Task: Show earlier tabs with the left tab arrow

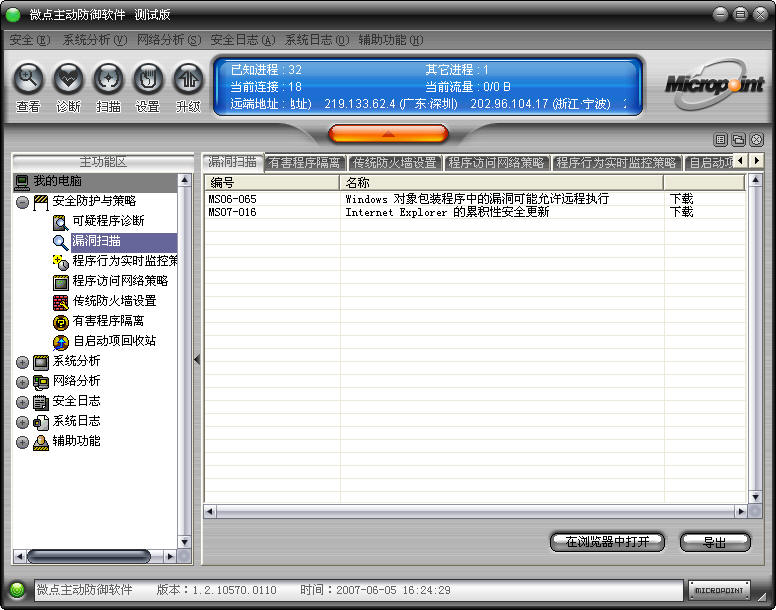Action: [740, 160]
